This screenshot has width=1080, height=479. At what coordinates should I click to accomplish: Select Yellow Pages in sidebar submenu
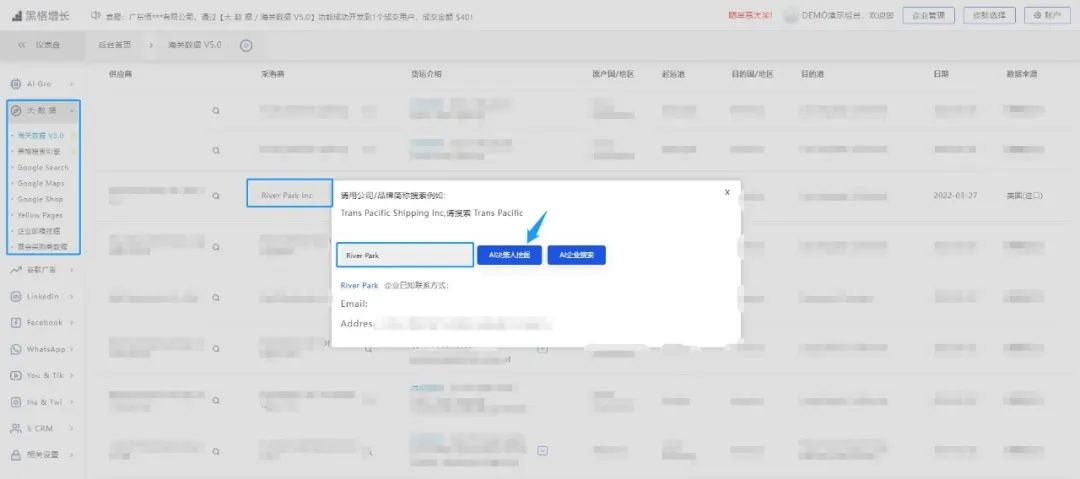click(40, 215)
